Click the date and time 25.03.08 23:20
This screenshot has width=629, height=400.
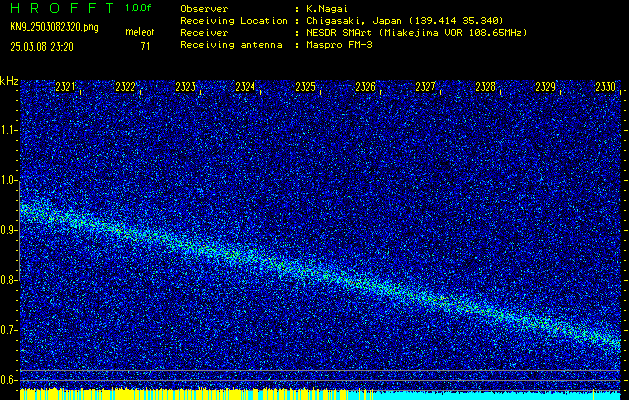coord(42,47)
